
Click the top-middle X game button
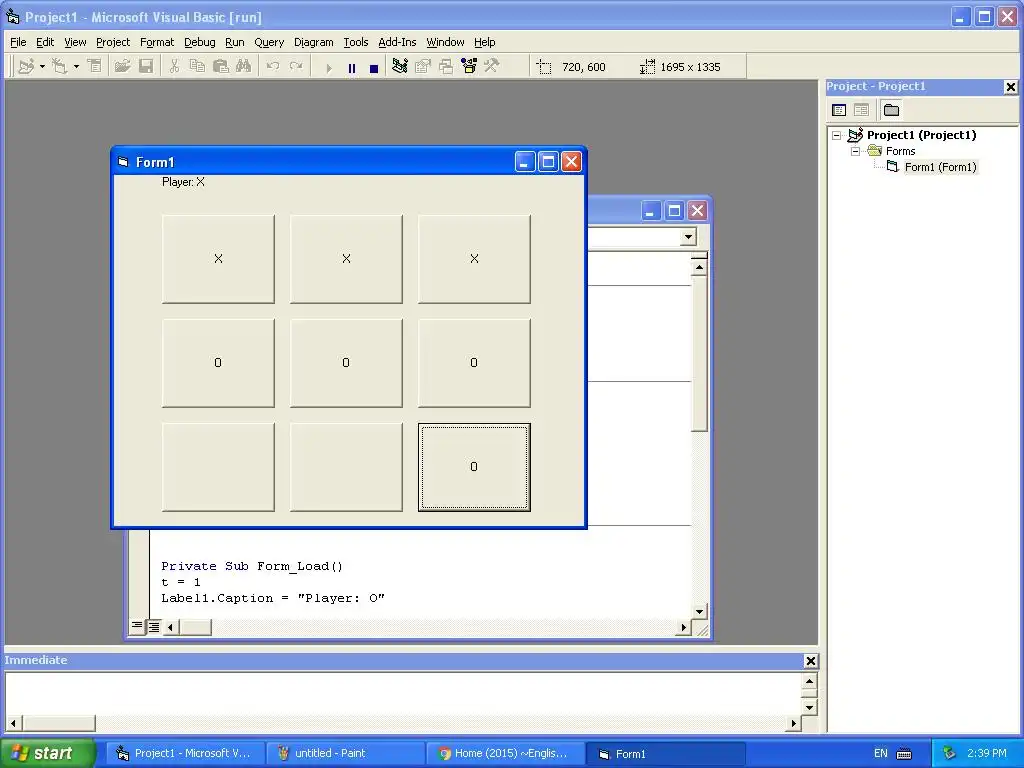point(346,259)
